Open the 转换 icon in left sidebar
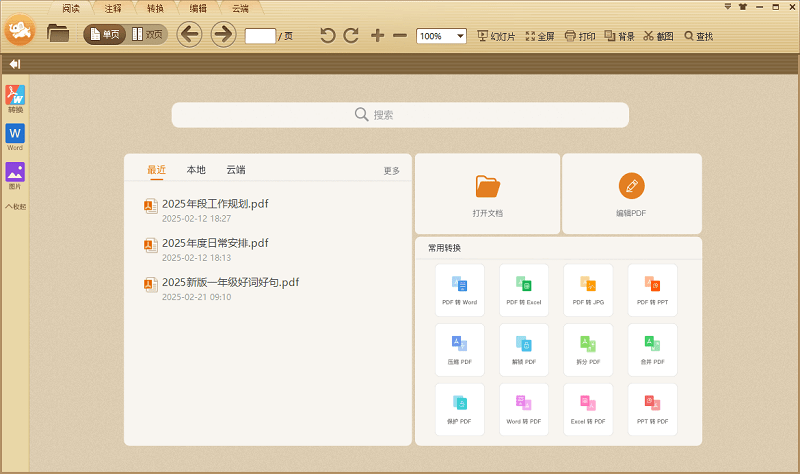The image size is (800, 474). coord(15,98)
